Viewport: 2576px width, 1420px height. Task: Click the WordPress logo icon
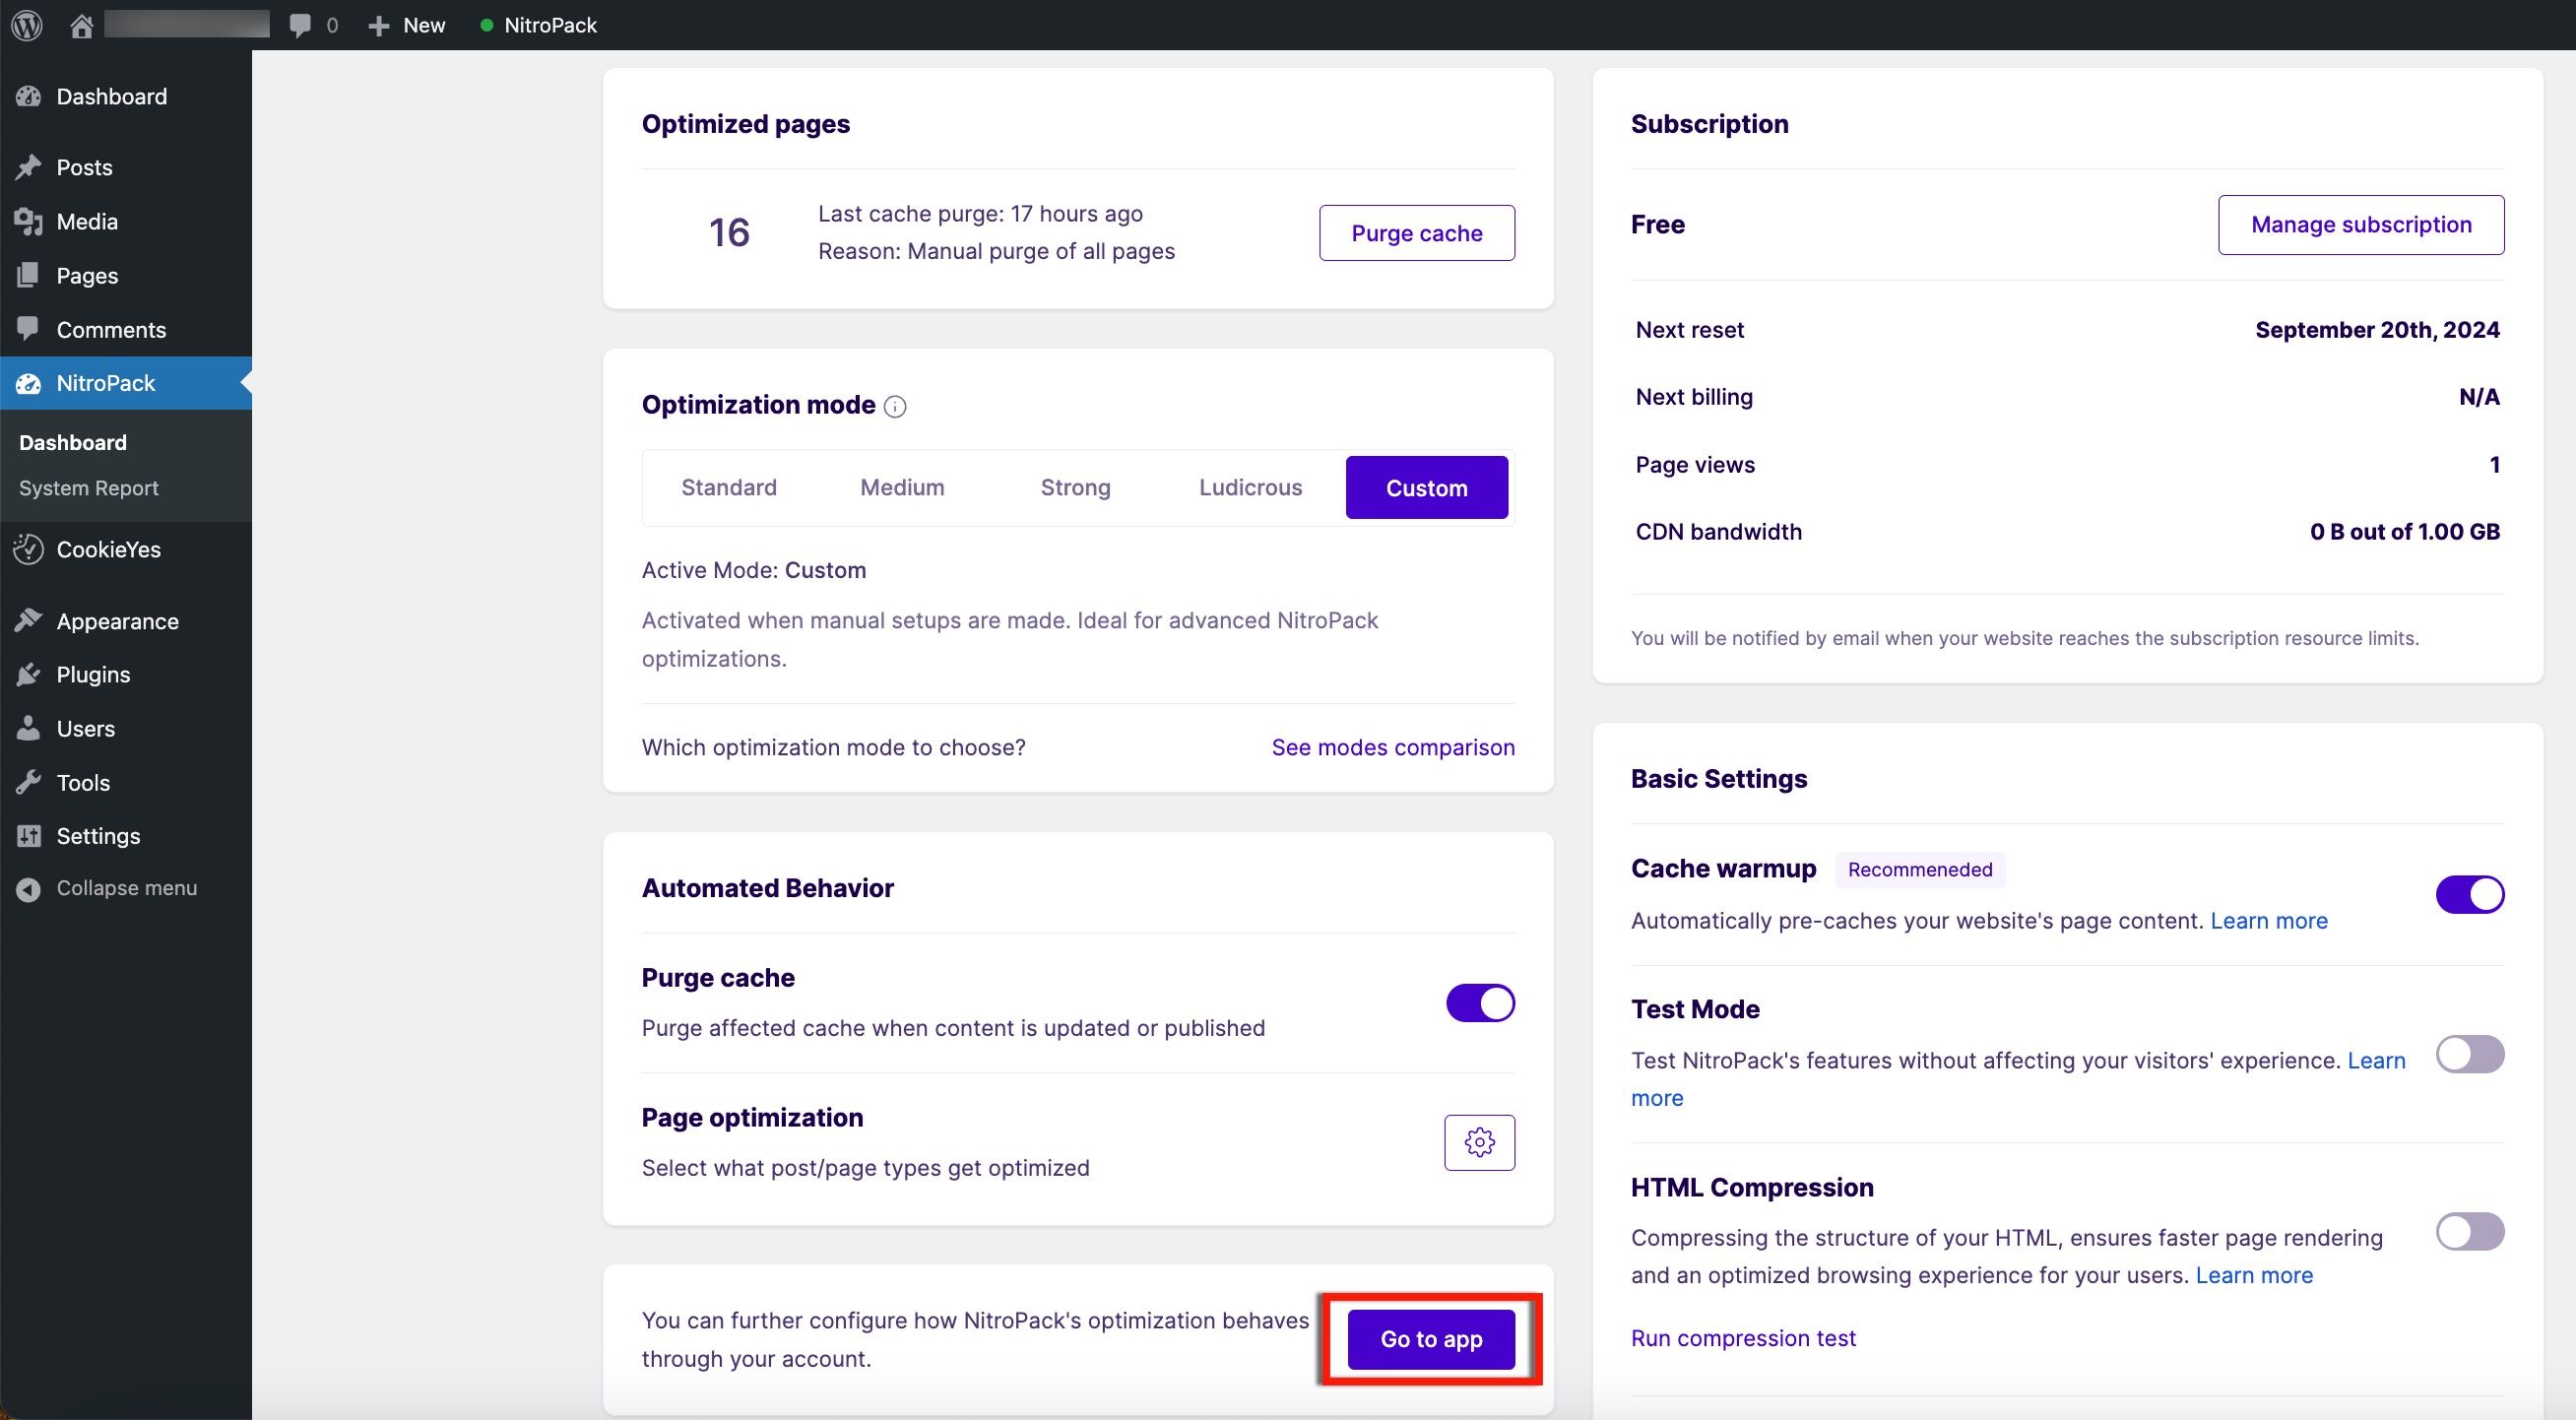pyautogui.click(x=27, y=25)
